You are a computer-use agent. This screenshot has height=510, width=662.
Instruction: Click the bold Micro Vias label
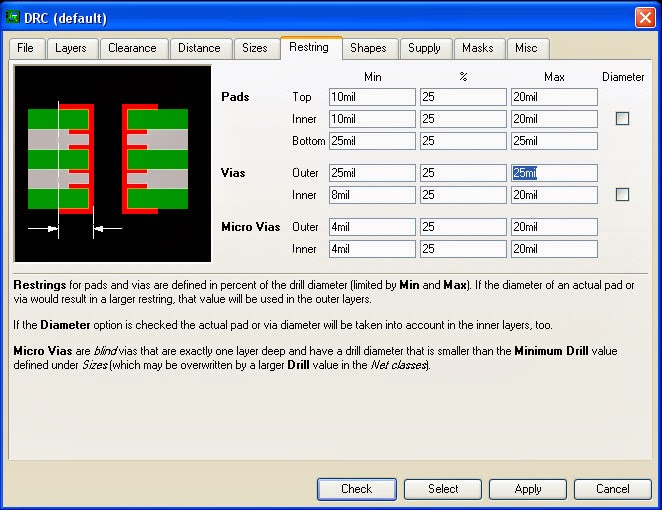(251, 227)
